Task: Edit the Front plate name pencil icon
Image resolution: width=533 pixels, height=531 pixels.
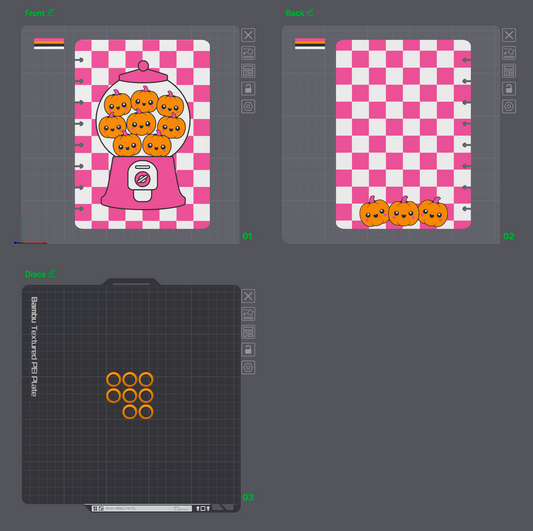Action: [x=51, y=13]
